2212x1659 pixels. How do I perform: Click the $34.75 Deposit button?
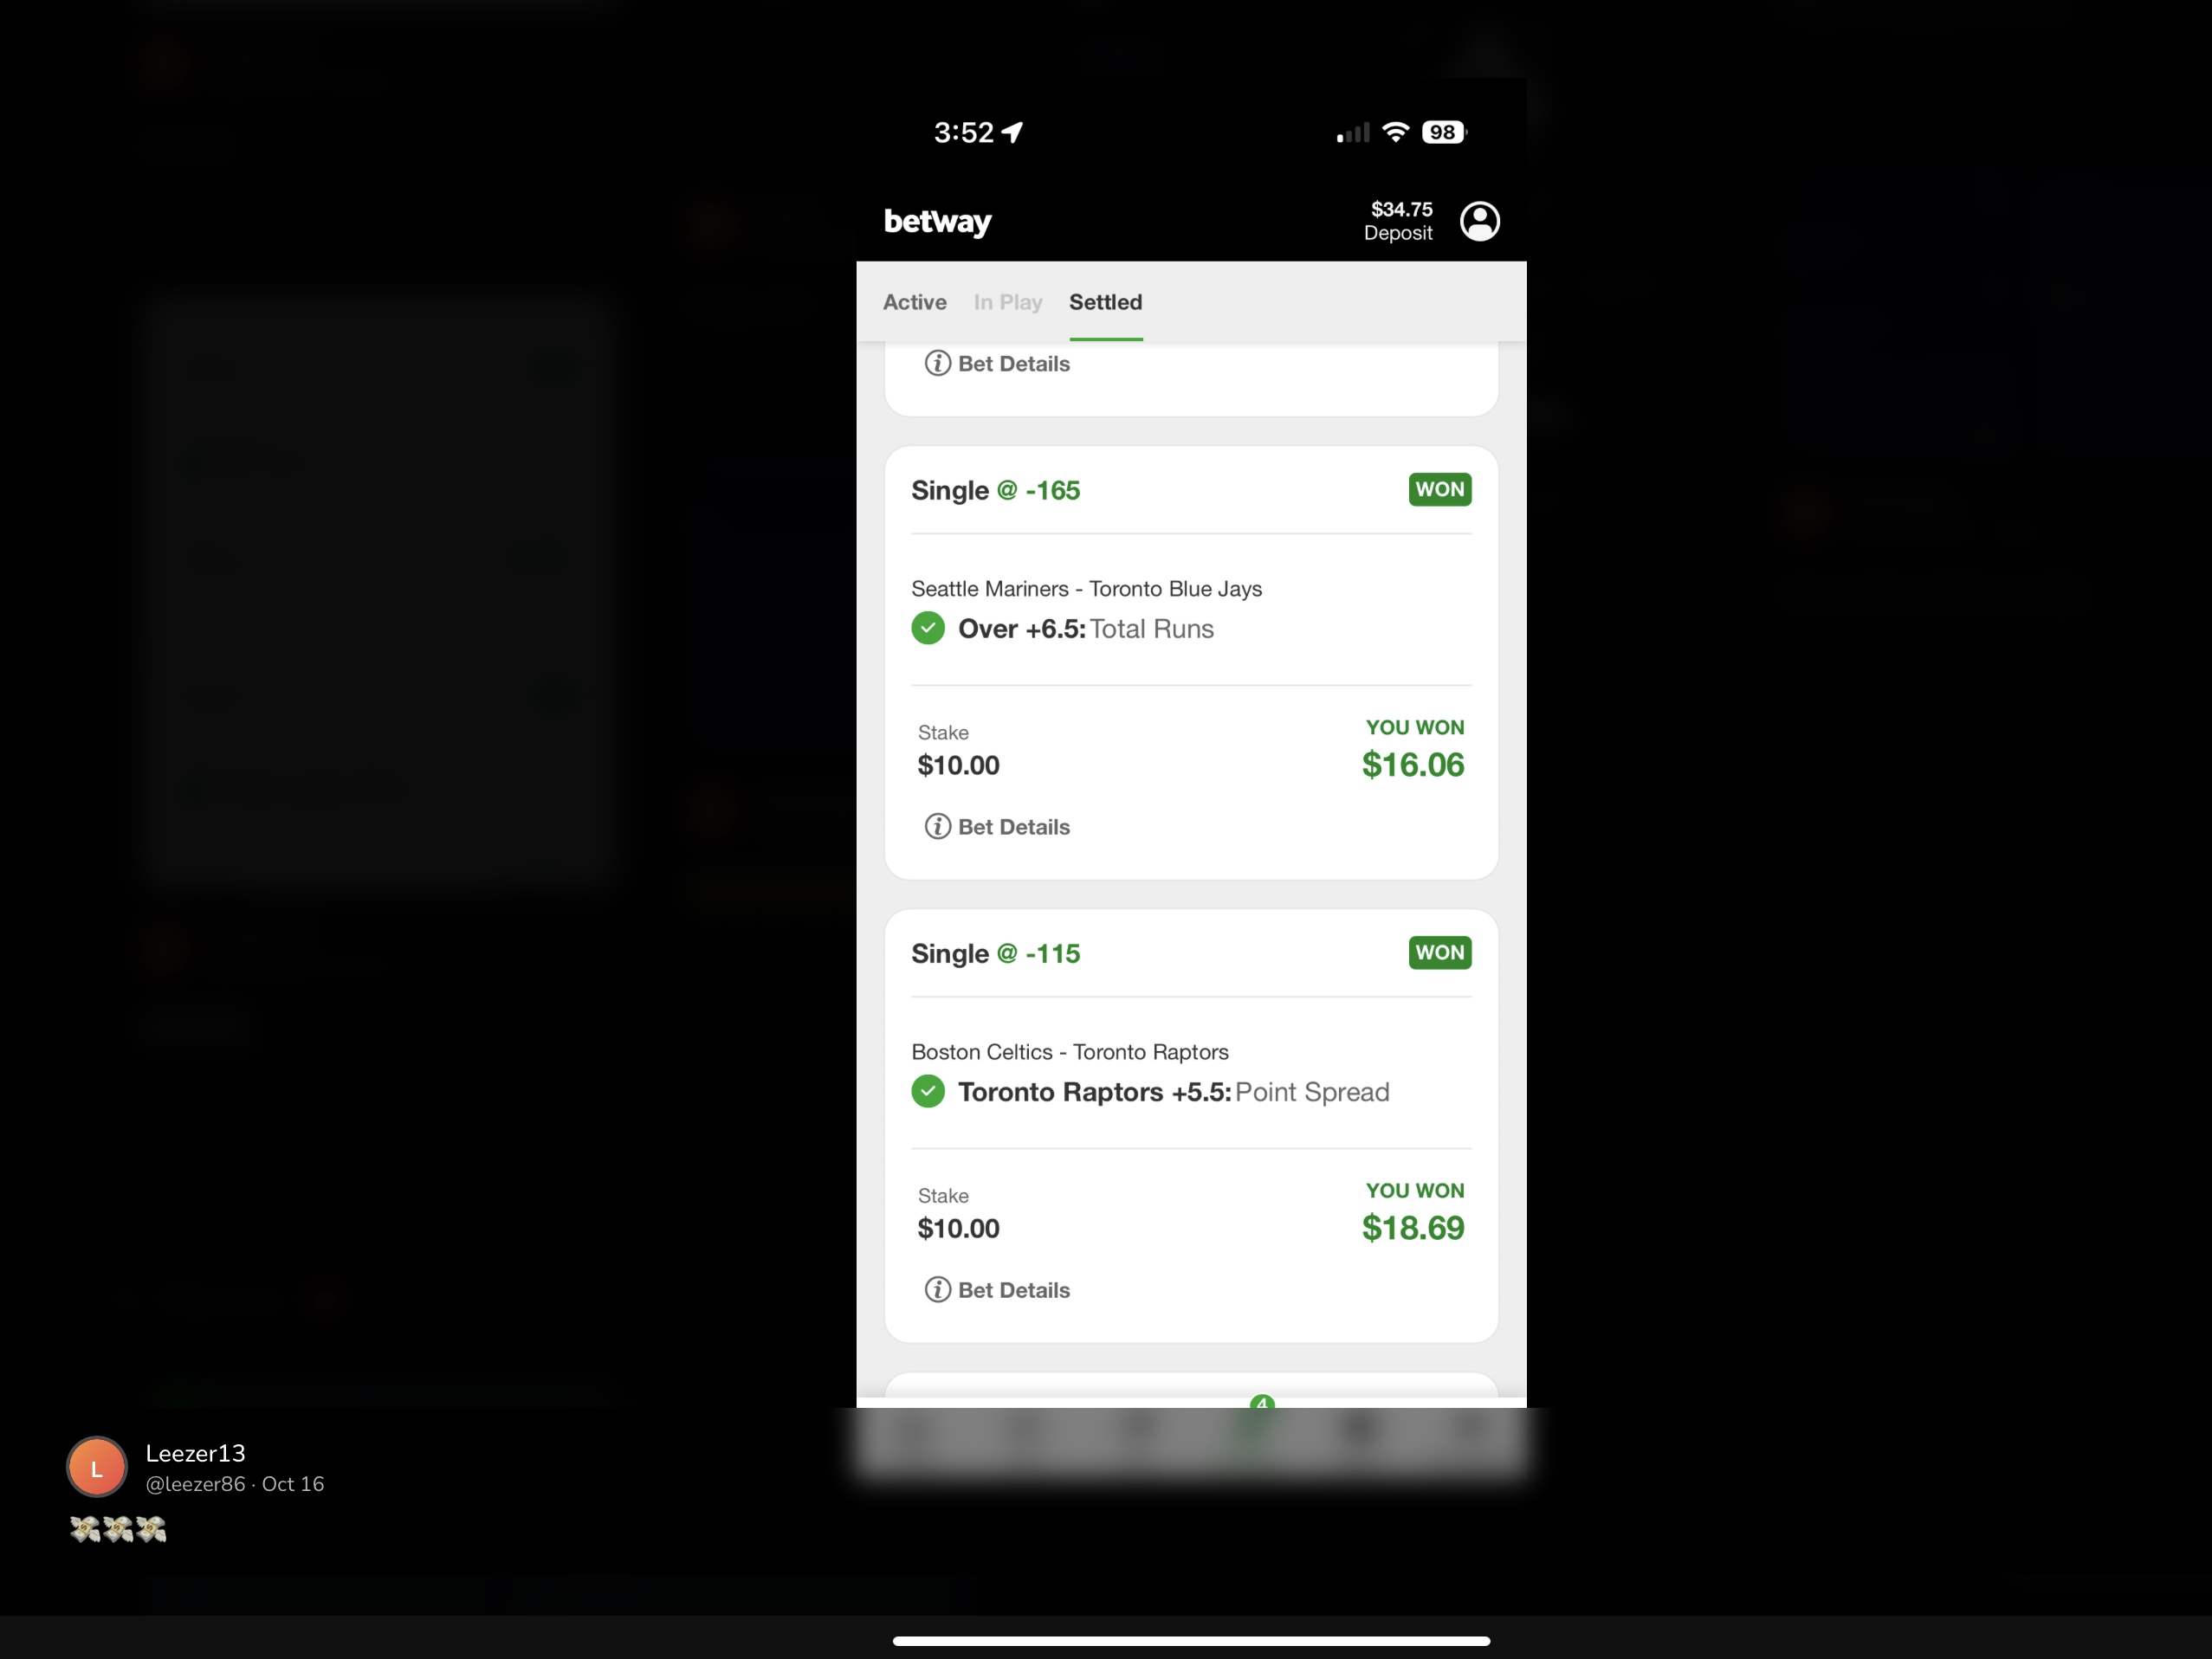(x=1398, y=221)
